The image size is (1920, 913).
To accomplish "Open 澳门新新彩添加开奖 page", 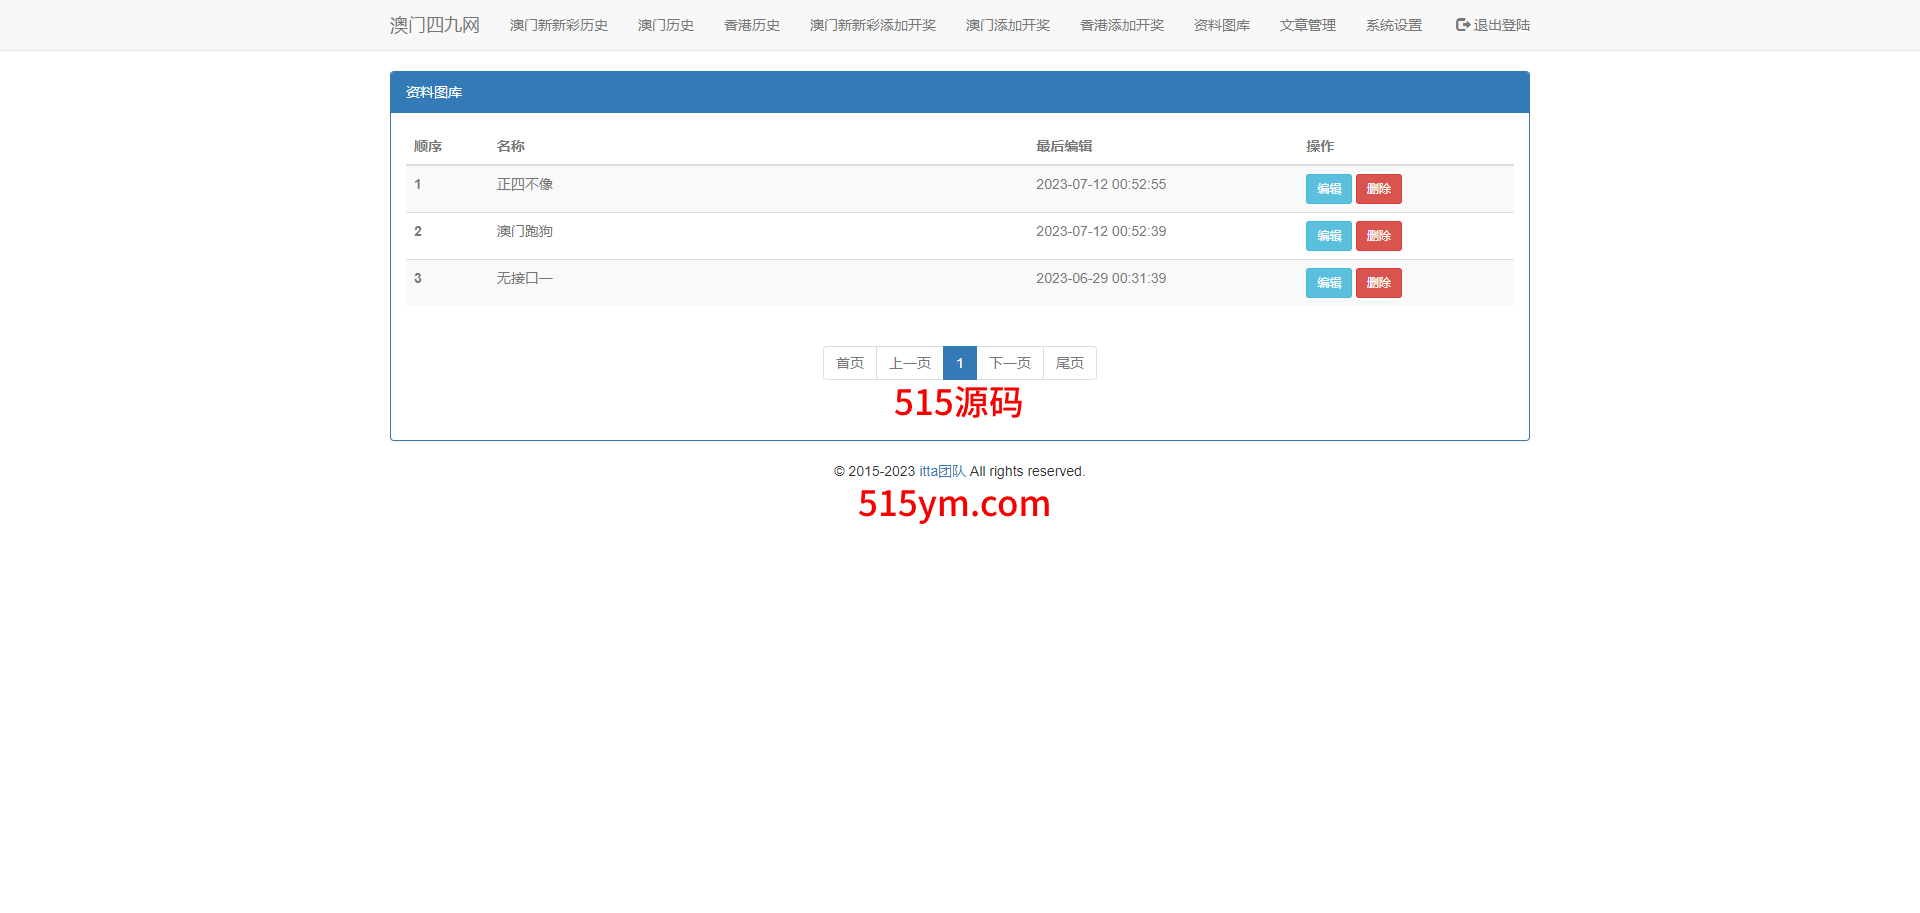I will (x=872, y=25).
